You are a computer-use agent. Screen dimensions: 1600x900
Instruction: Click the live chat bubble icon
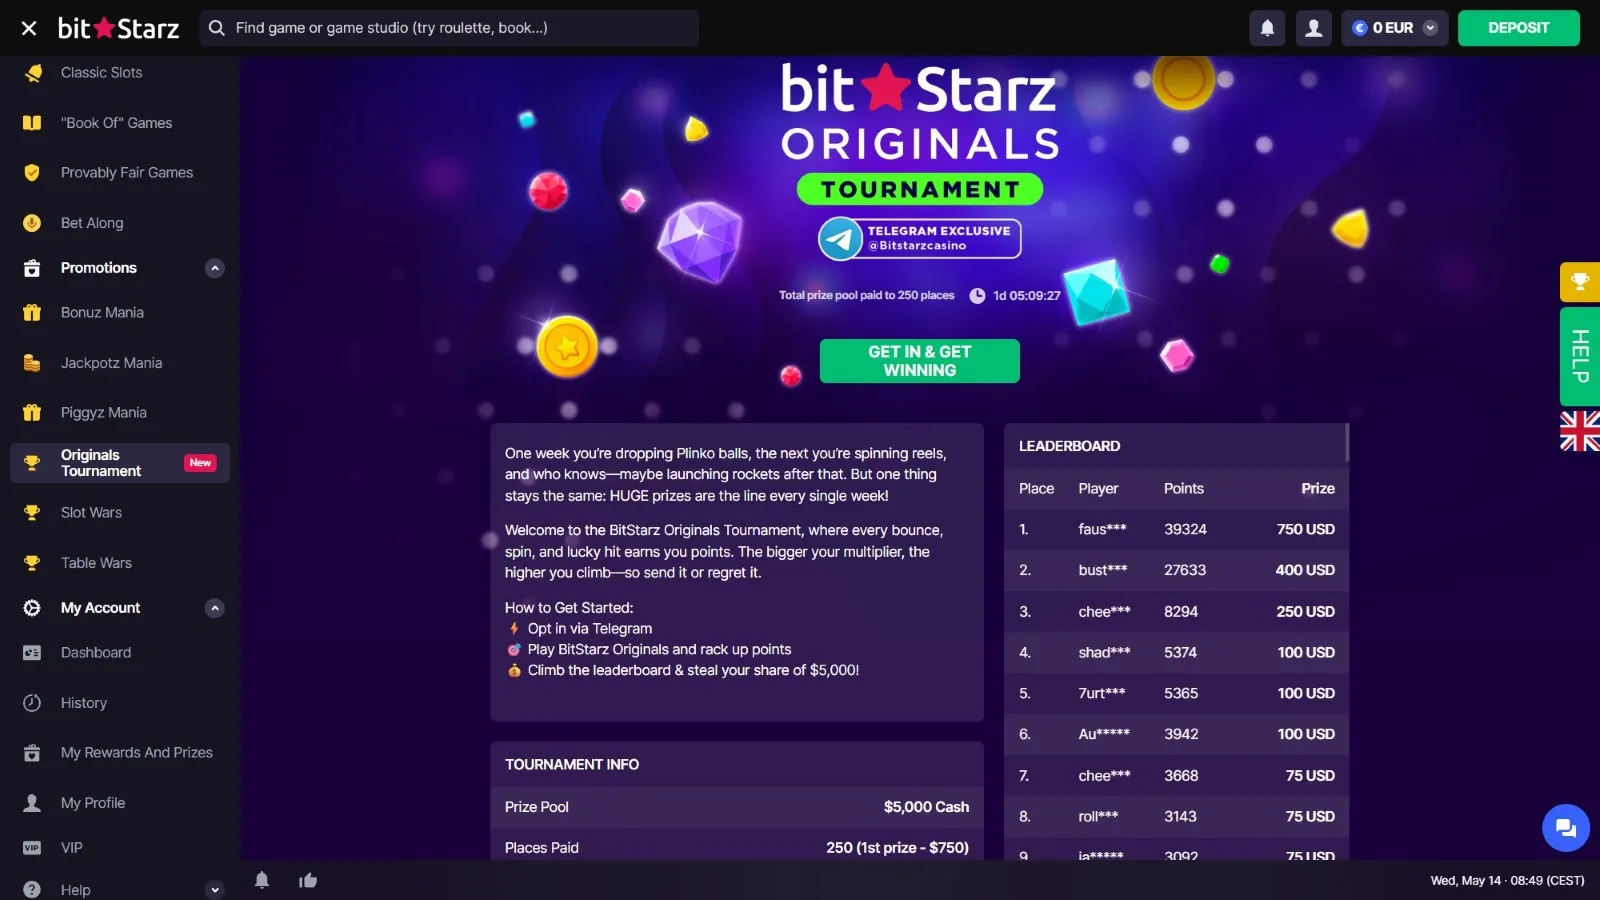1566,828
